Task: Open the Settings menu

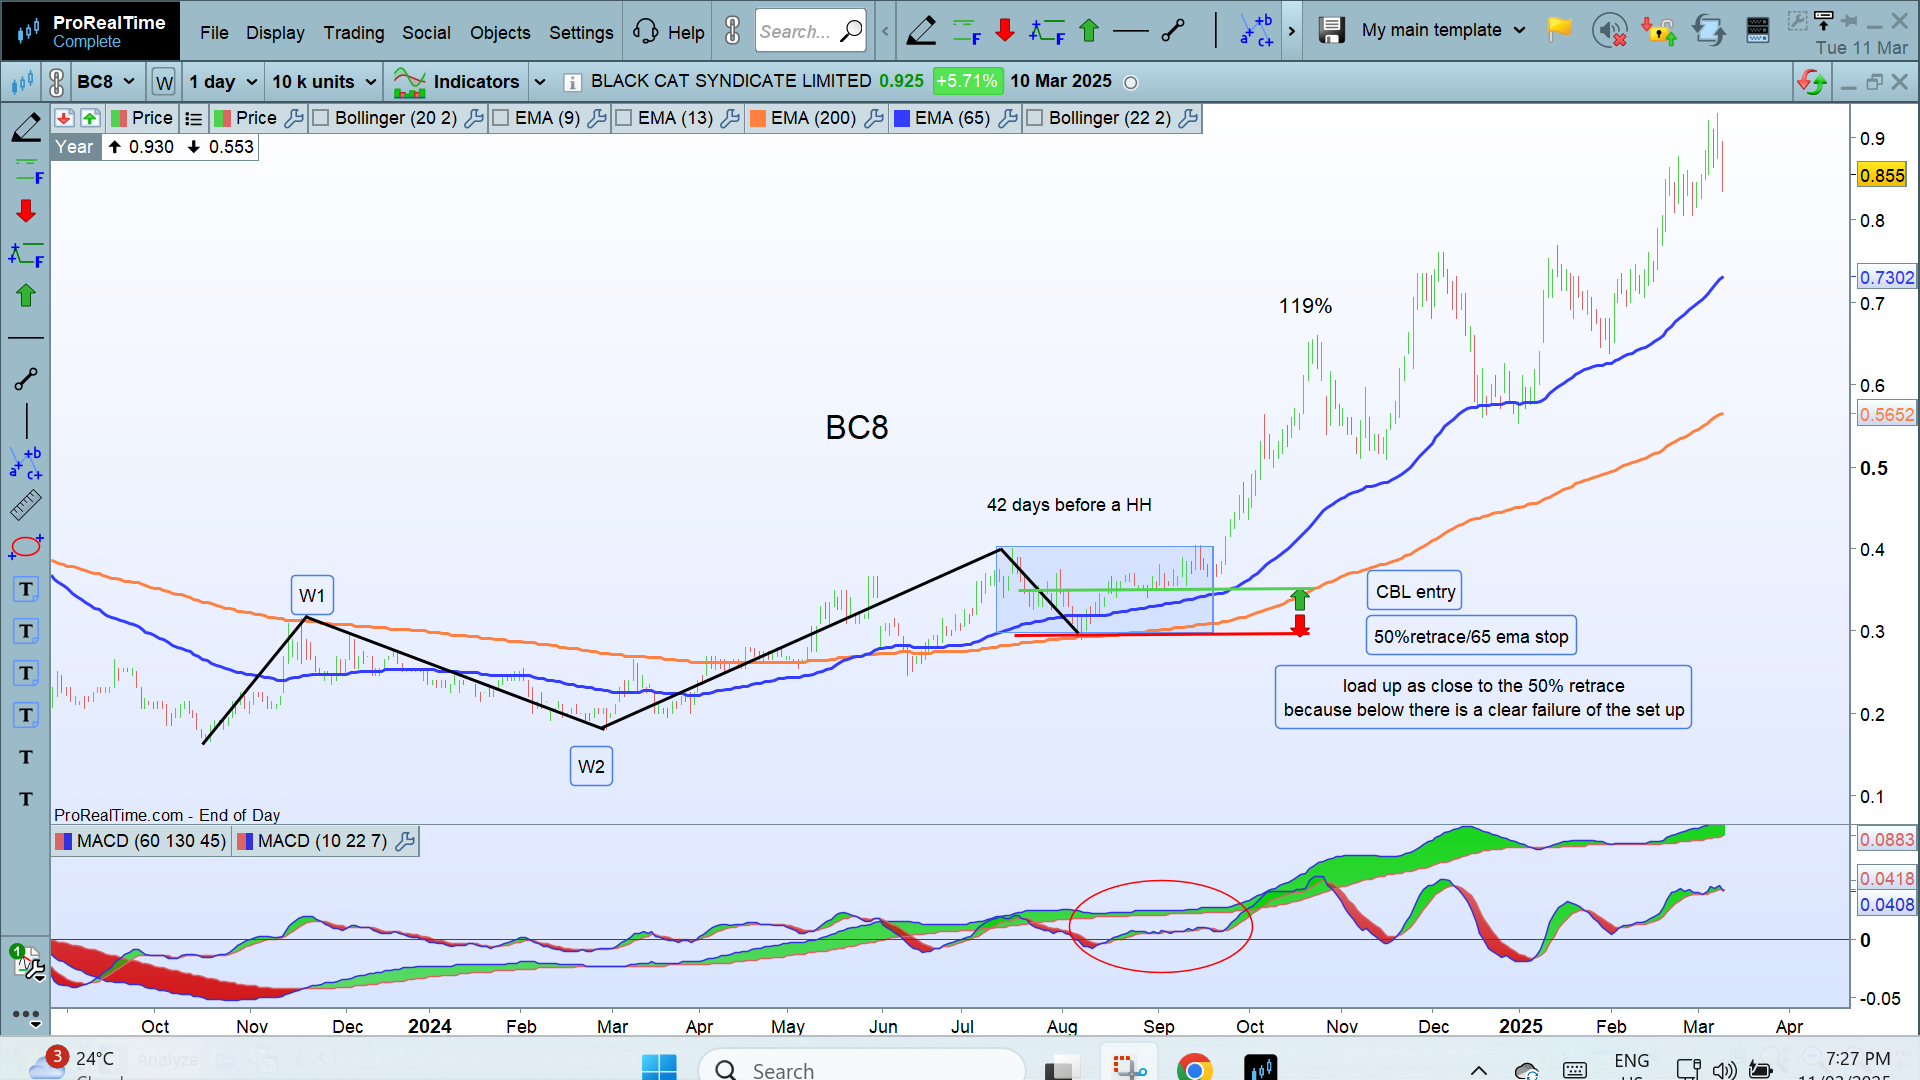Action: click(581, 32)
